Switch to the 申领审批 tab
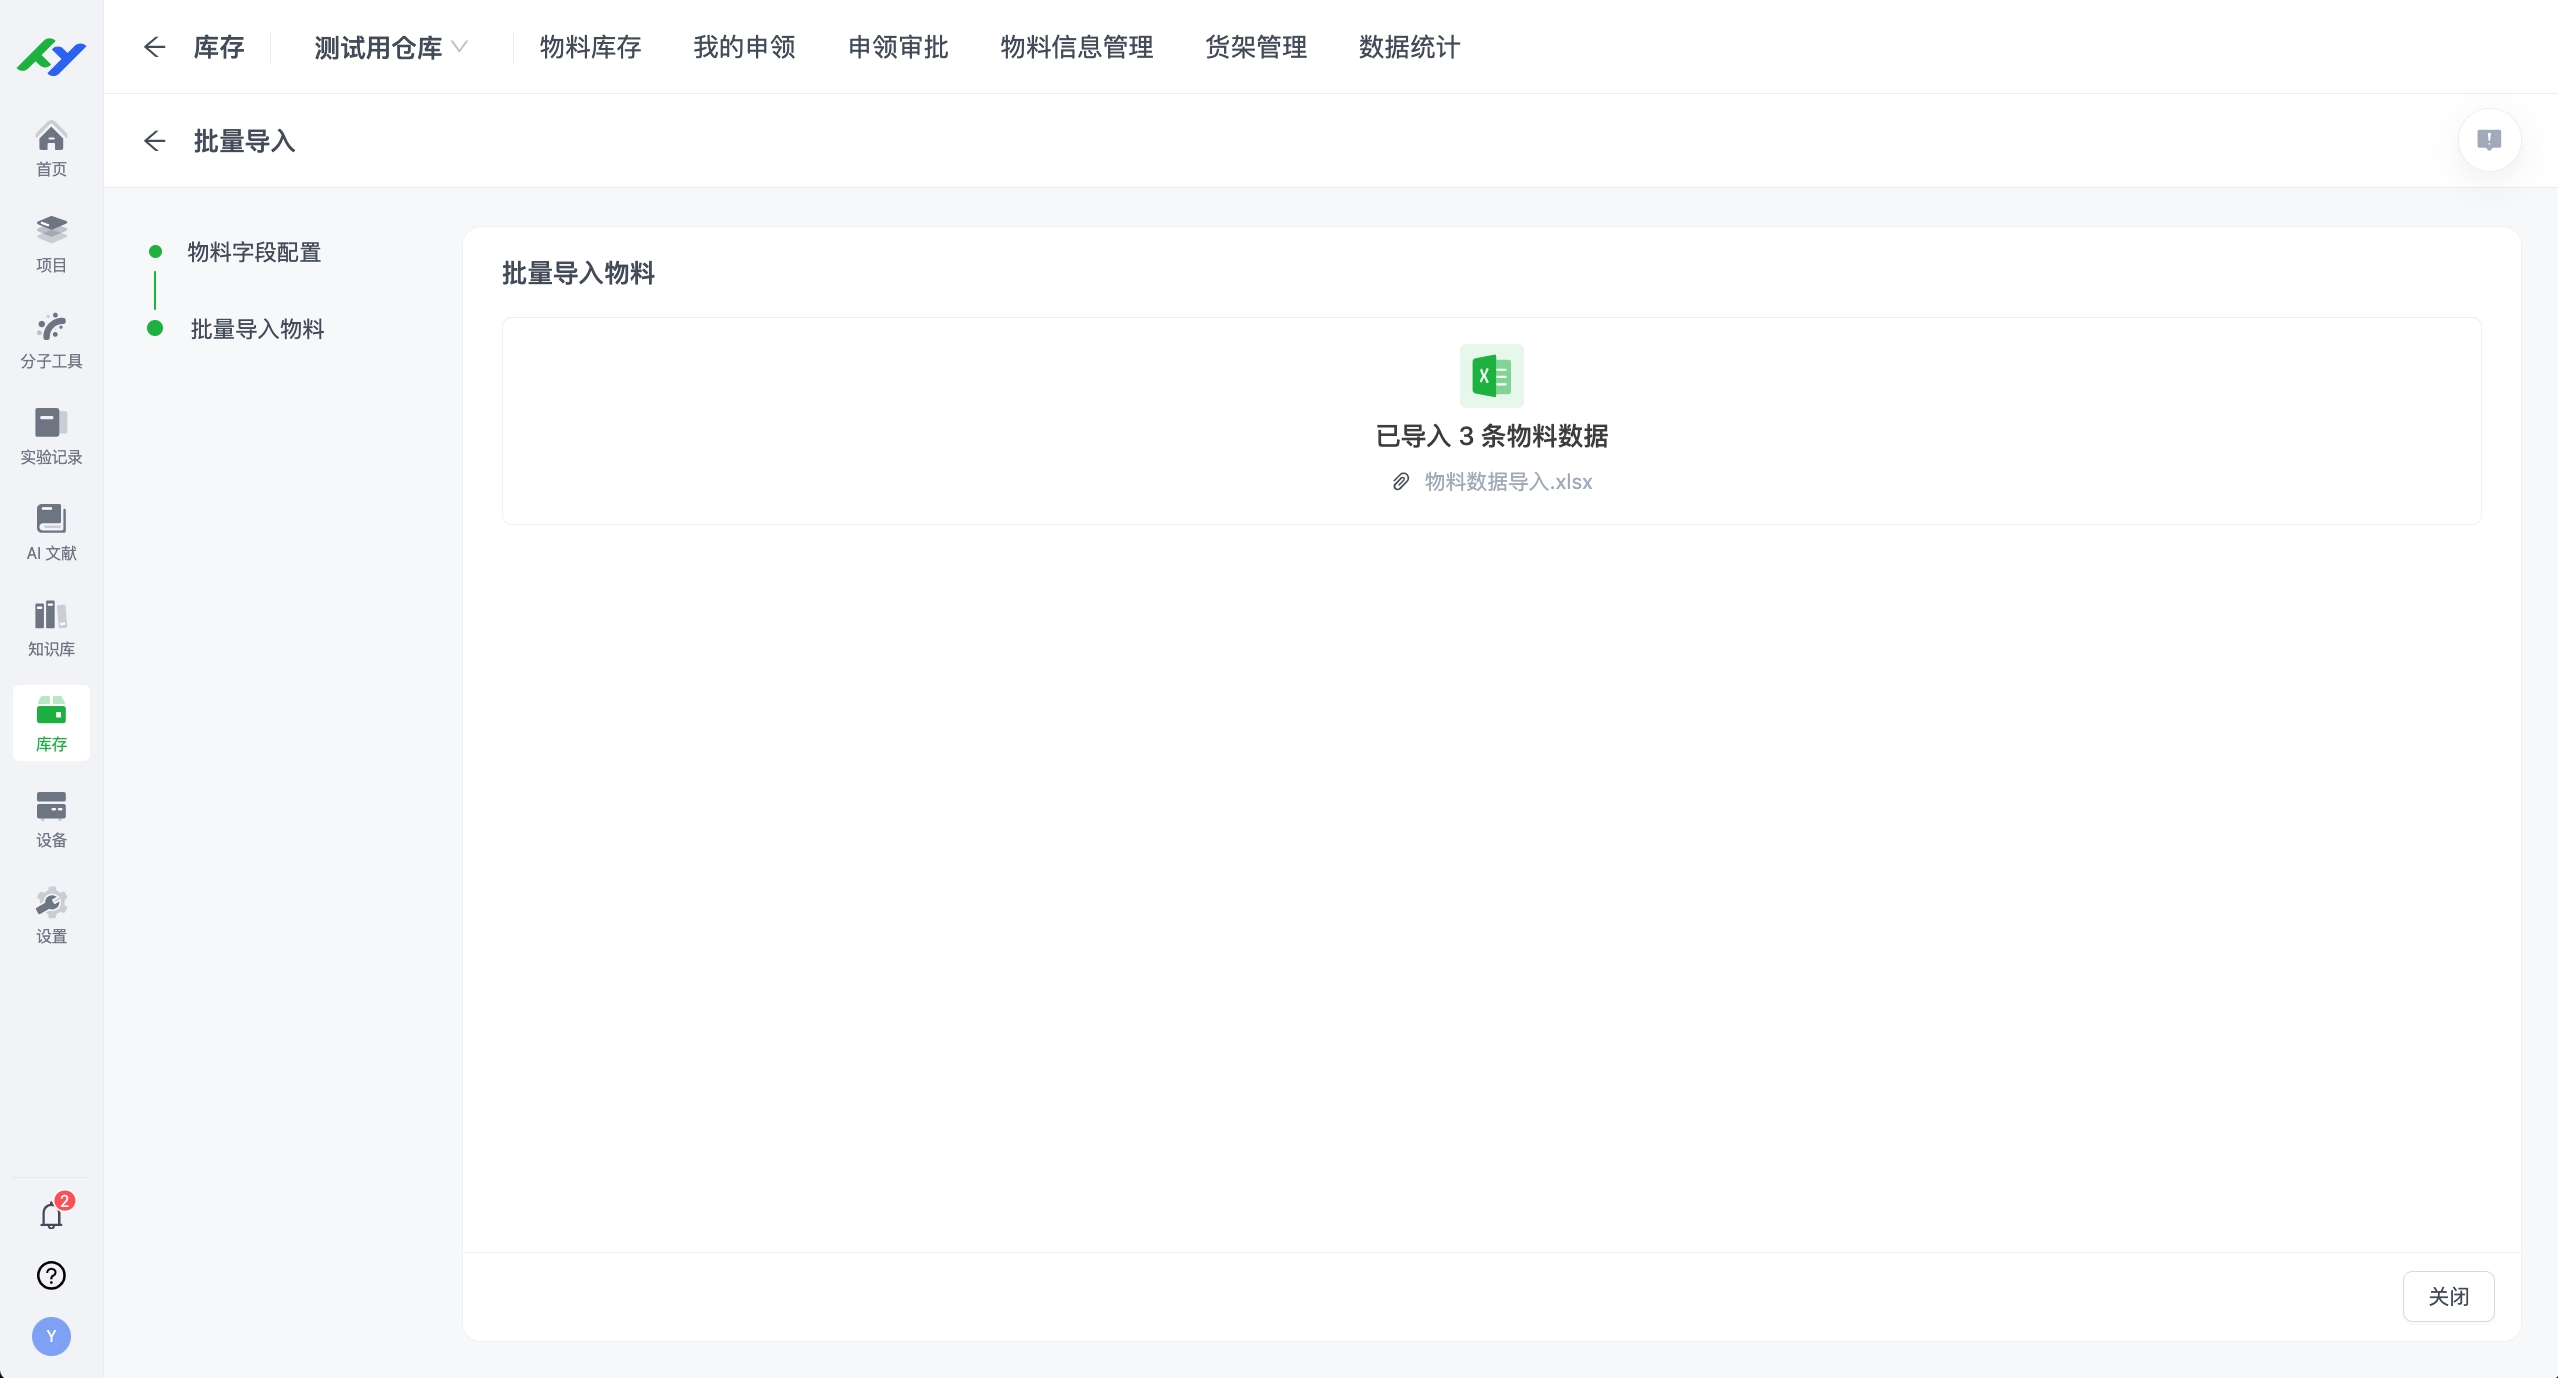The image size is (2558, 1378). [x=896, y=47]
